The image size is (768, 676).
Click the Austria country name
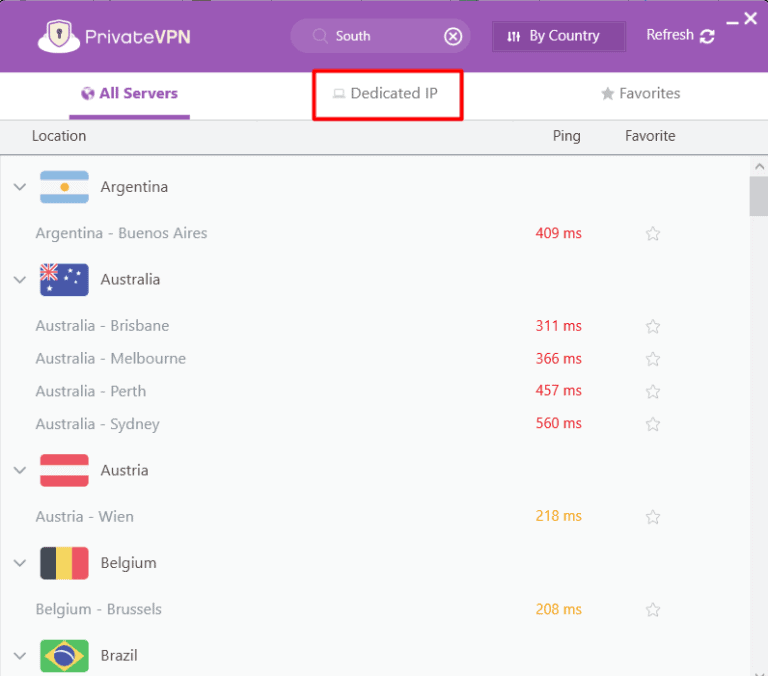[x=124, y=470]
